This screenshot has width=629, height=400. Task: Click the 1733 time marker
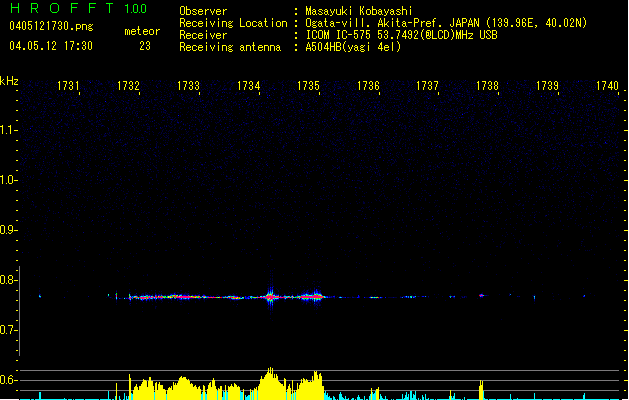tap(188, 86)
